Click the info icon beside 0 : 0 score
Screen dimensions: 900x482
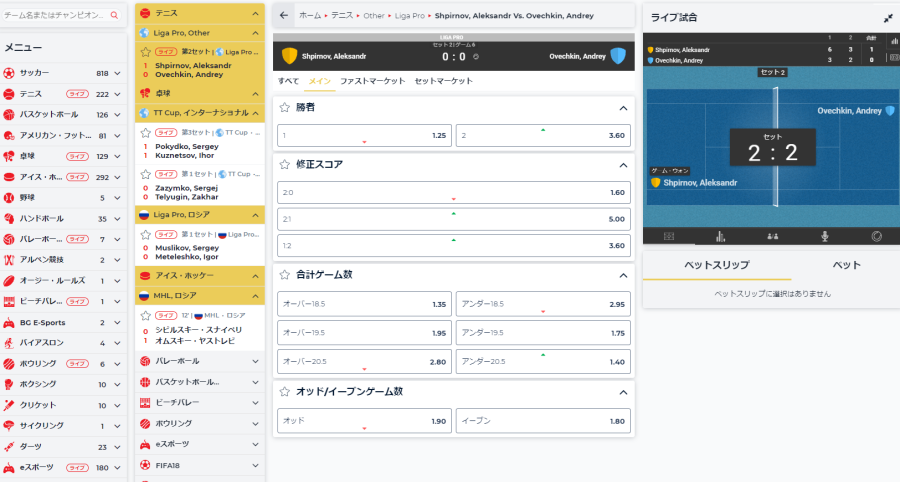point(476,57)
